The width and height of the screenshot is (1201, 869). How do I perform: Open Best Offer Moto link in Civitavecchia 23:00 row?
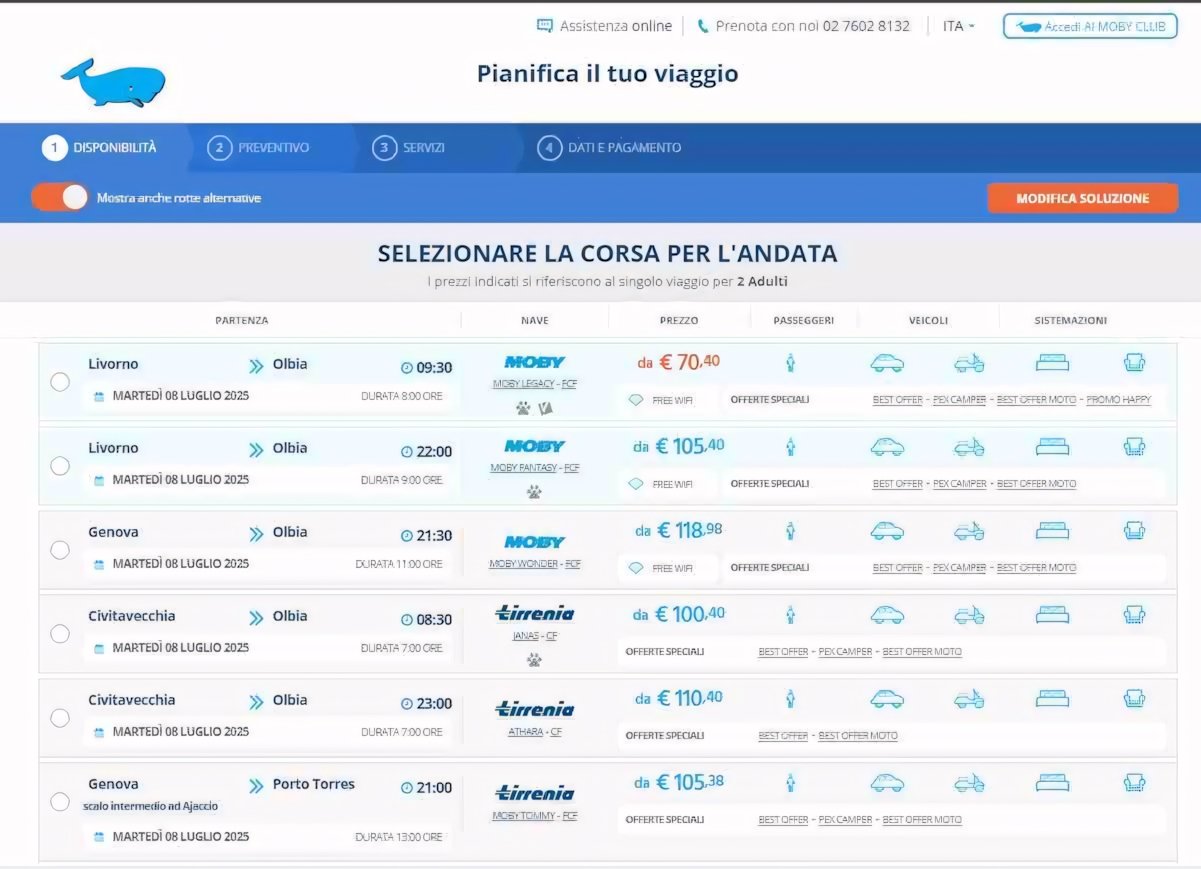tap(858, 736)
